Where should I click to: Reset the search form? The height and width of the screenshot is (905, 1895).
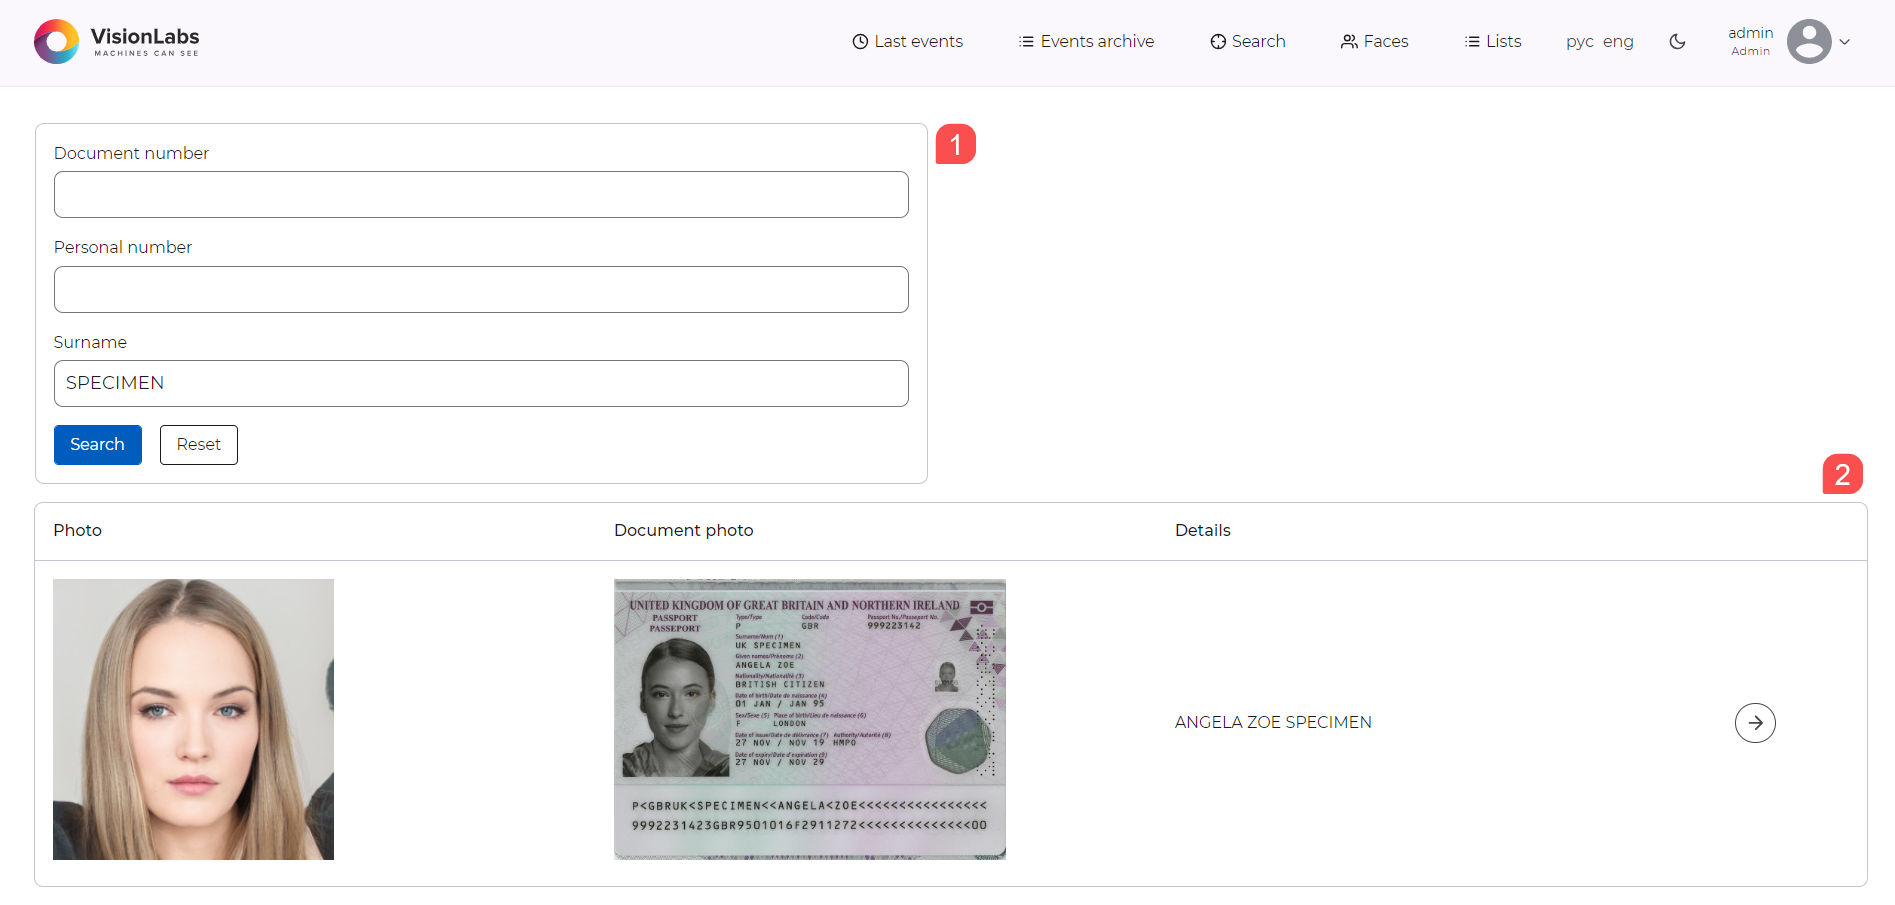click(198, 444)
